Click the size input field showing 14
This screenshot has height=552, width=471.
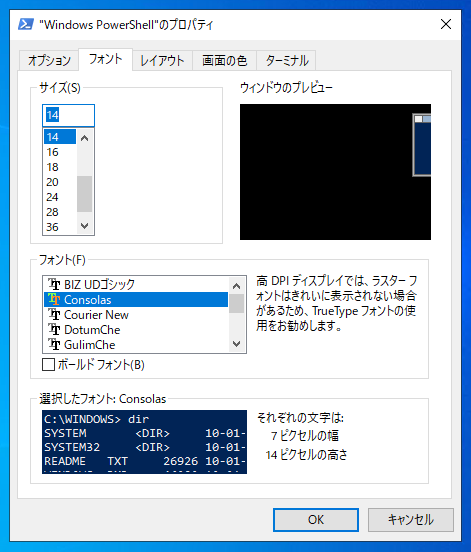[68, 115]
